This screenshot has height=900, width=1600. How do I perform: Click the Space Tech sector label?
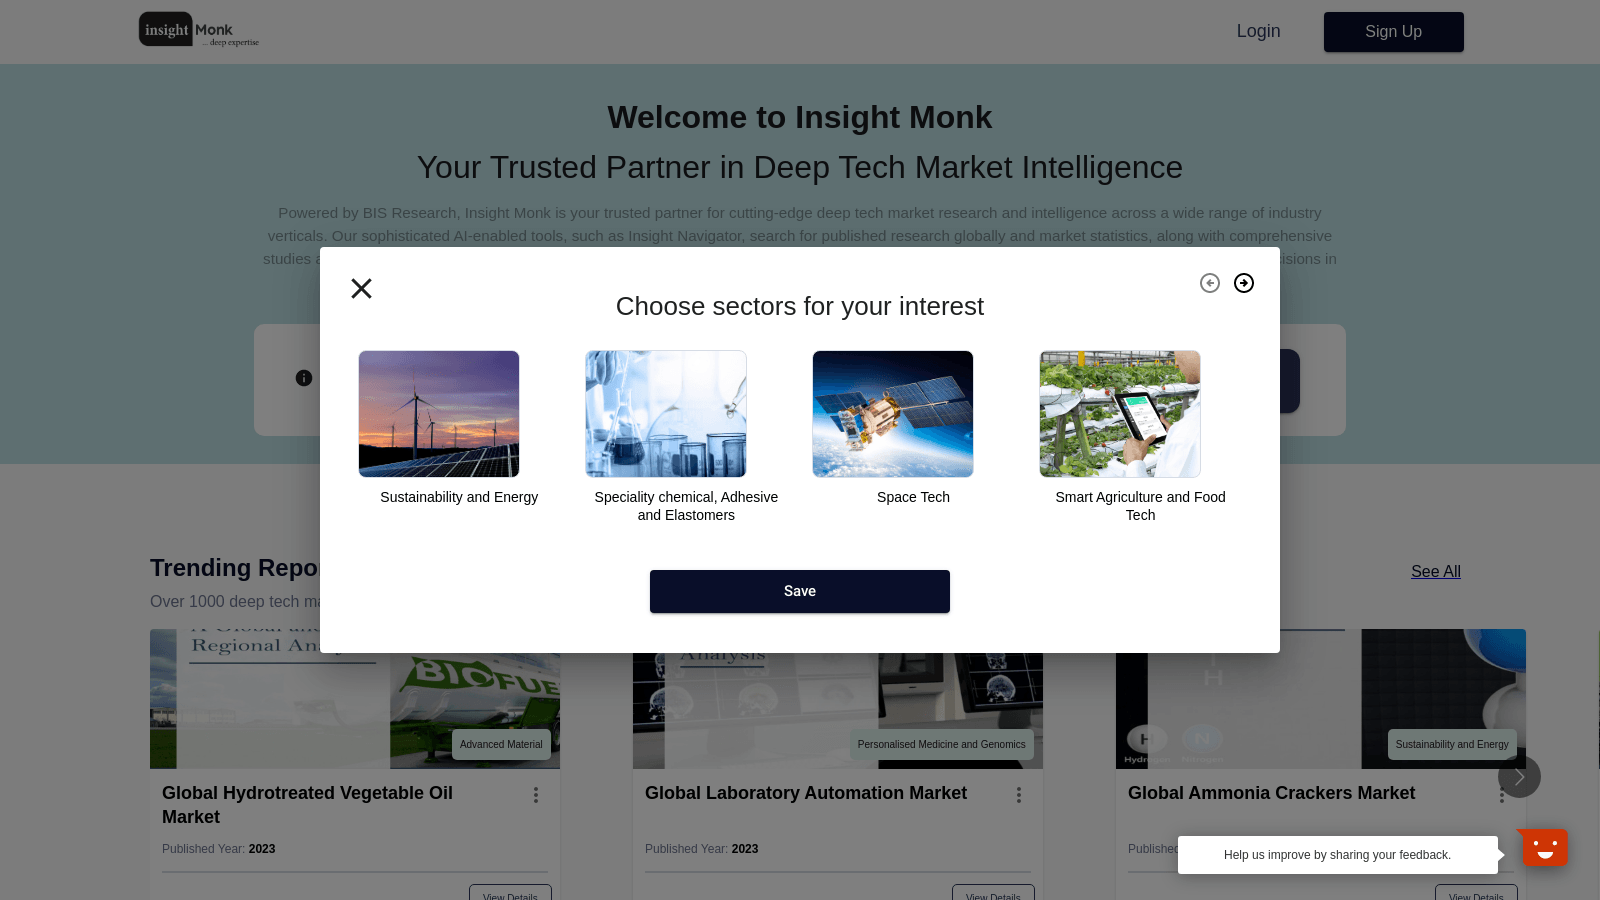[x=913, y=497]
